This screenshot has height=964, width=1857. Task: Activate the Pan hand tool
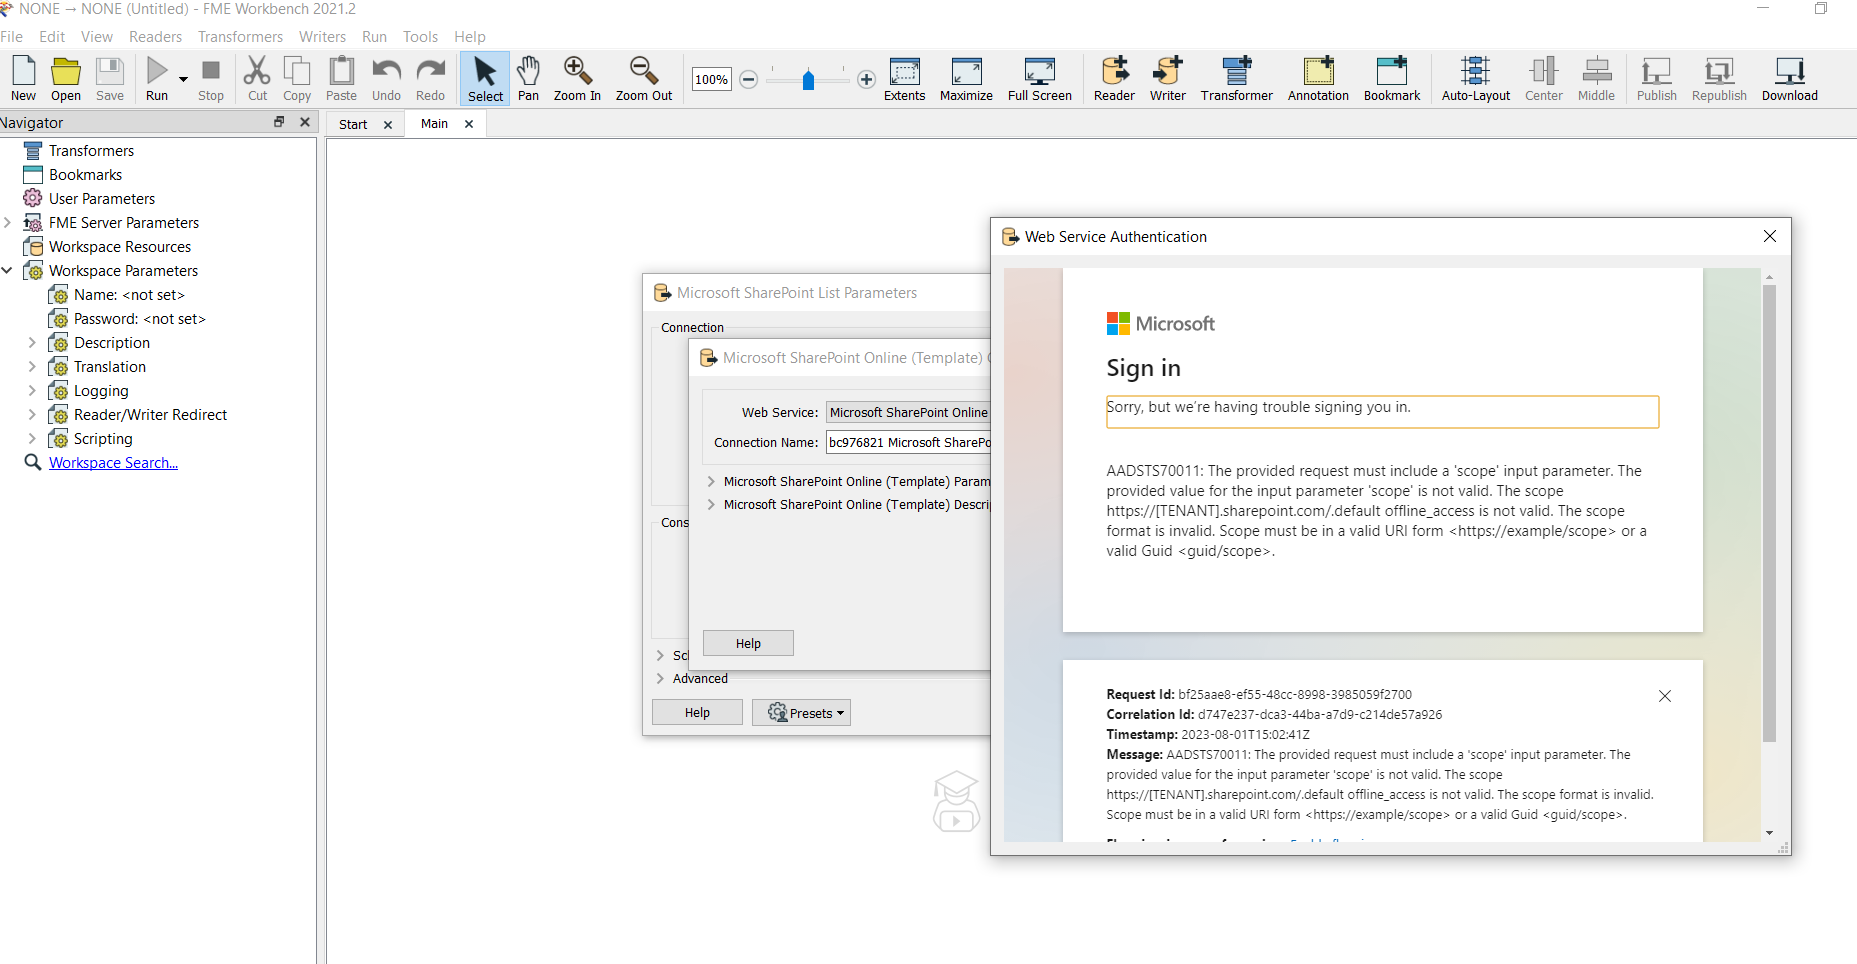(x=528, y=79)
